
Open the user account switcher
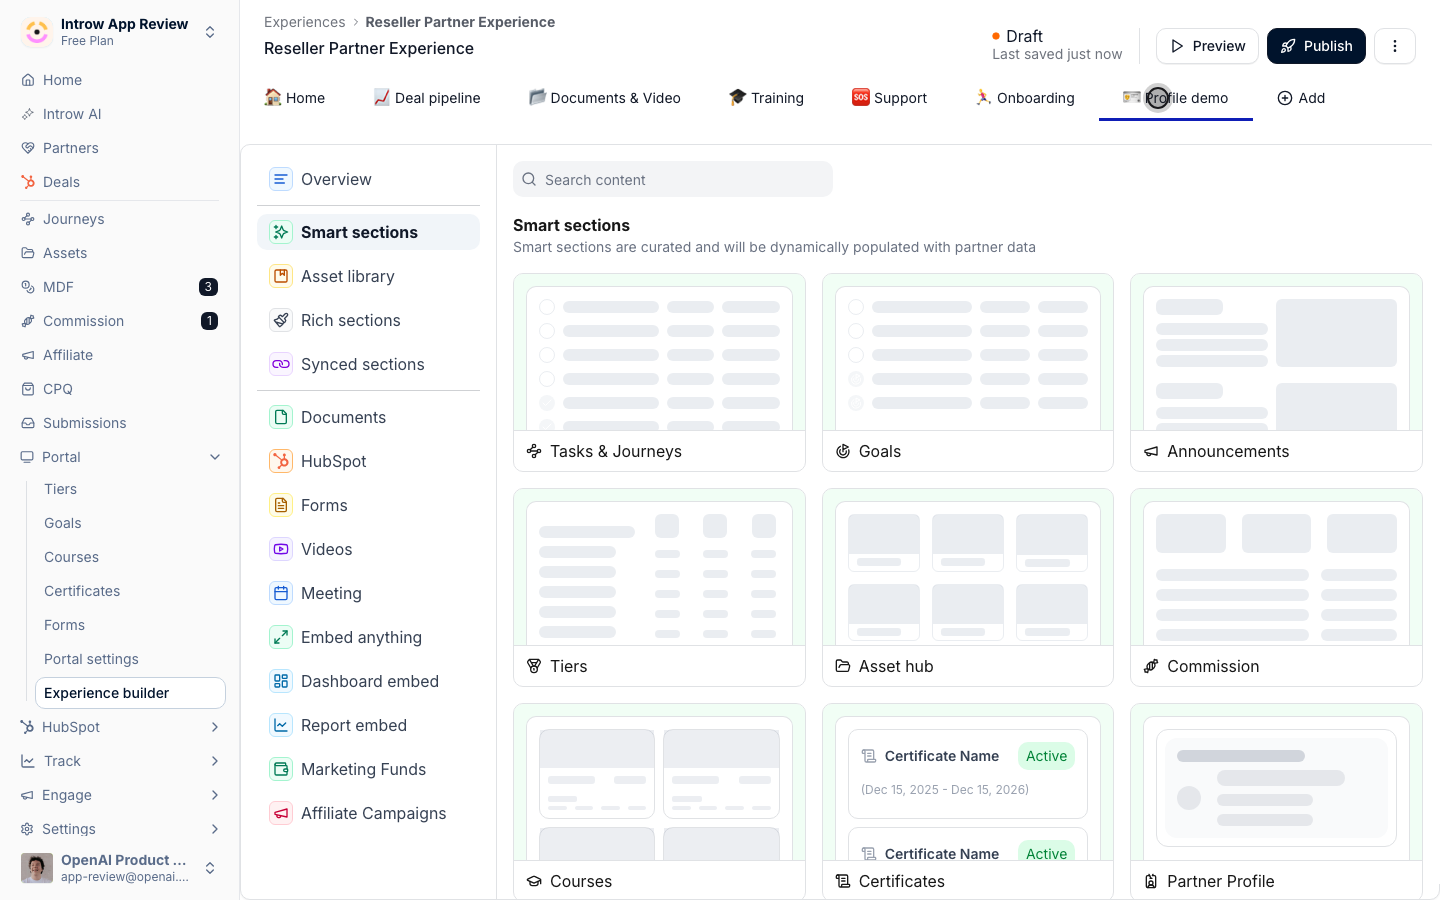210,868
